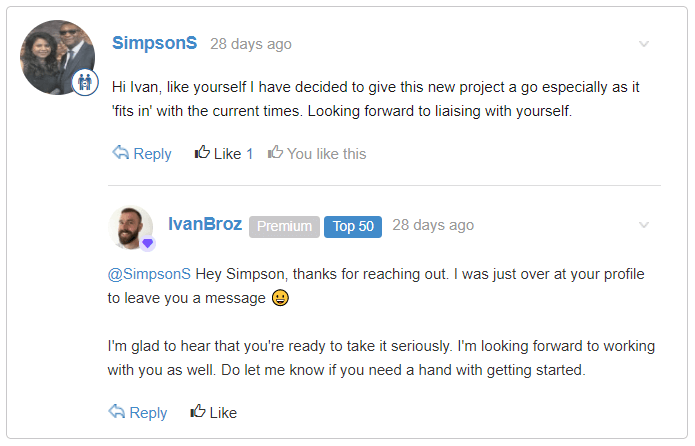Open dropdown chevron on SimpsonS comment

[644, 44]
